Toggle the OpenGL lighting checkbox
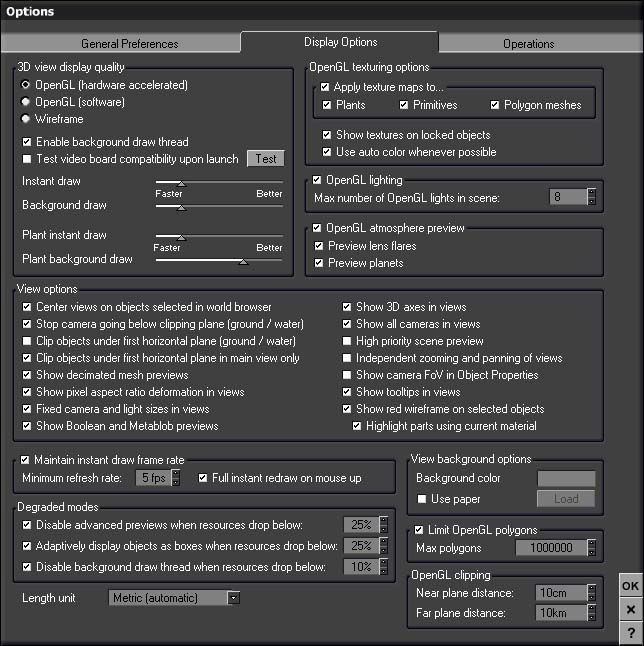Viewport: 644px width, 646px height. 317,180
